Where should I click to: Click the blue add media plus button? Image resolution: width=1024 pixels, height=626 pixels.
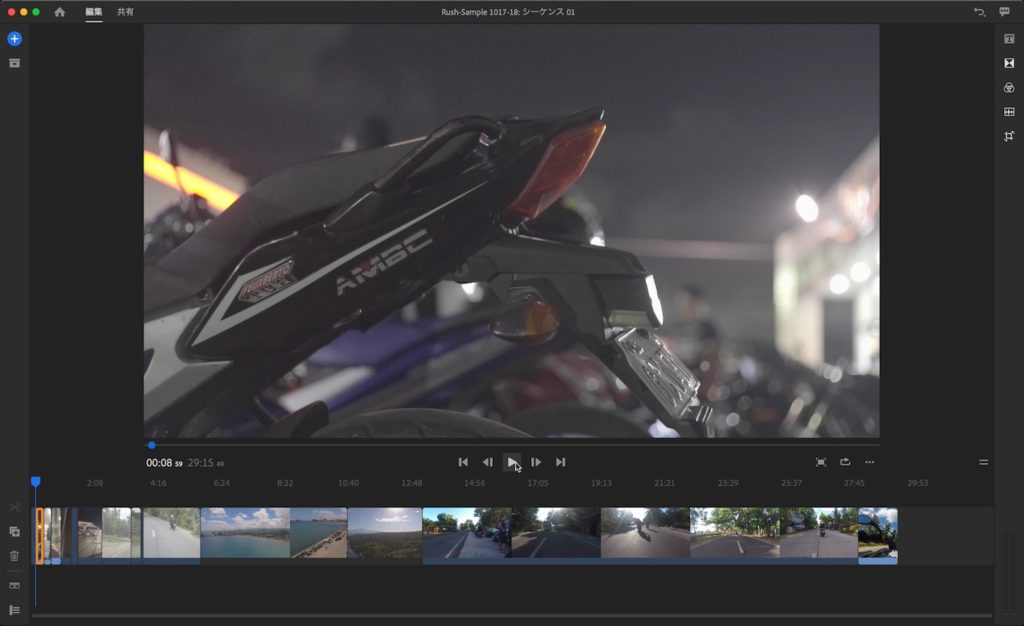pos(14,39)
